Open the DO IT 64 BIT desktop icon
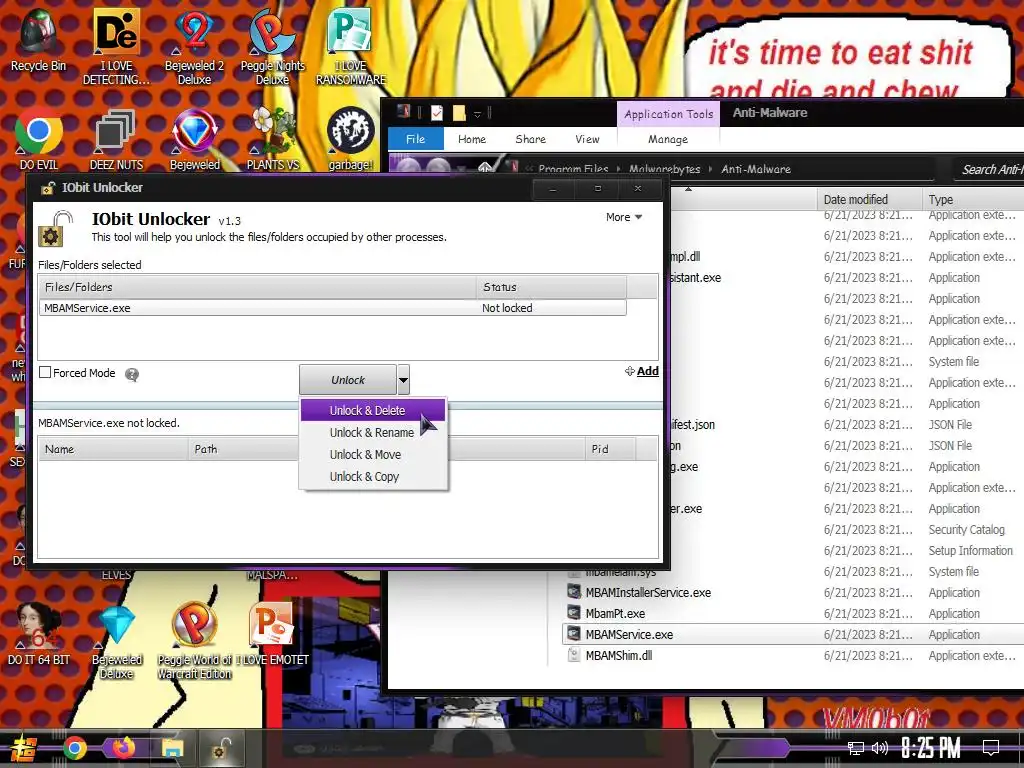 [39, 633]
